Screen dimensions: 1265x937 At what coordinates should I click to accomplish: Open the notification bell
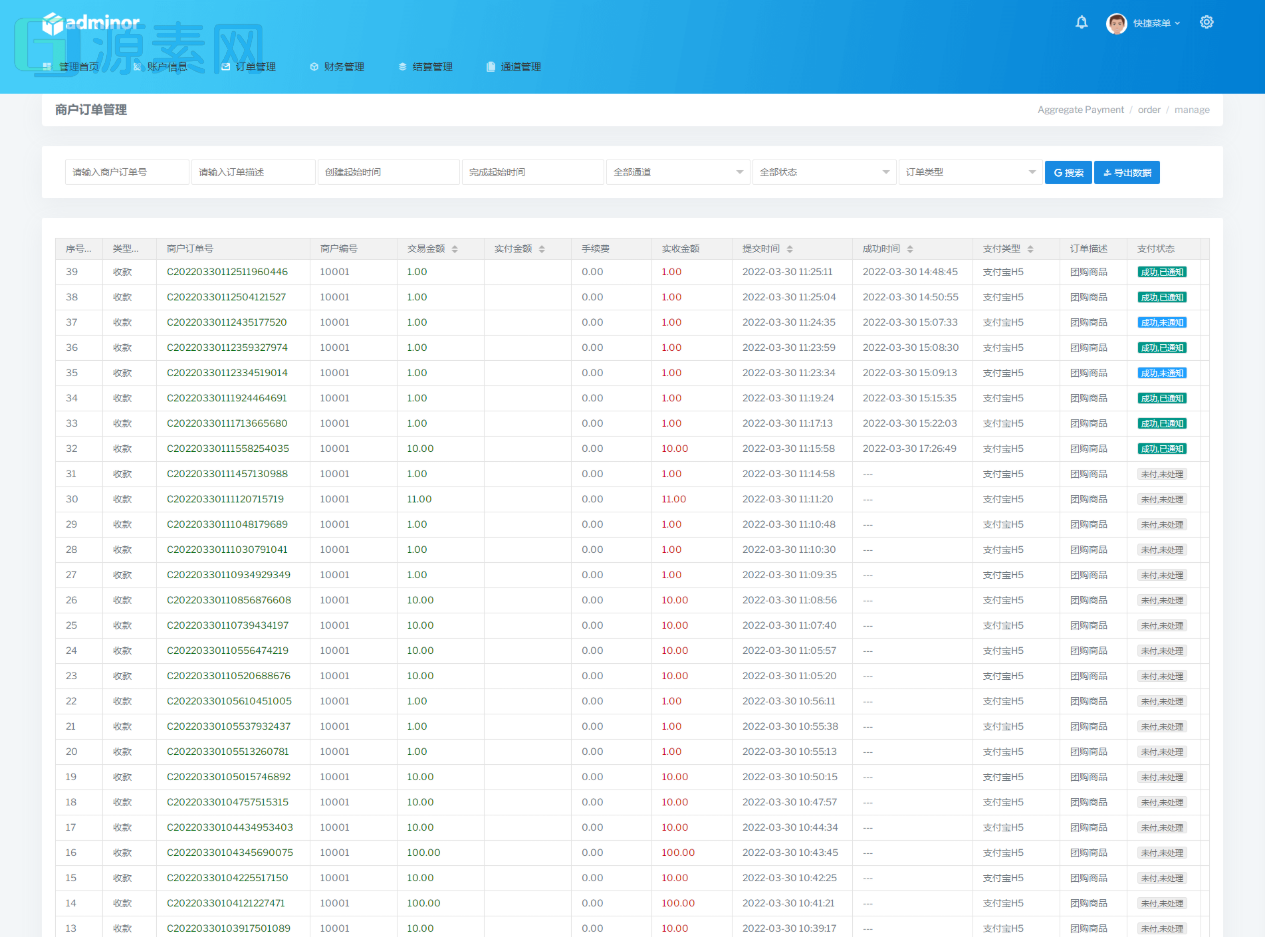(1081, 22)
